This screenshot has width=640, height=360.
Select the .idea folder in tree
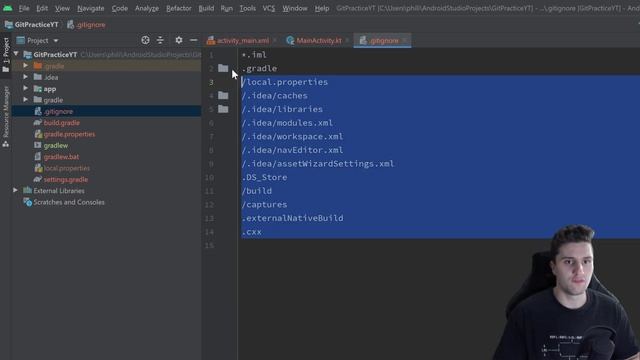click(51, 78)
